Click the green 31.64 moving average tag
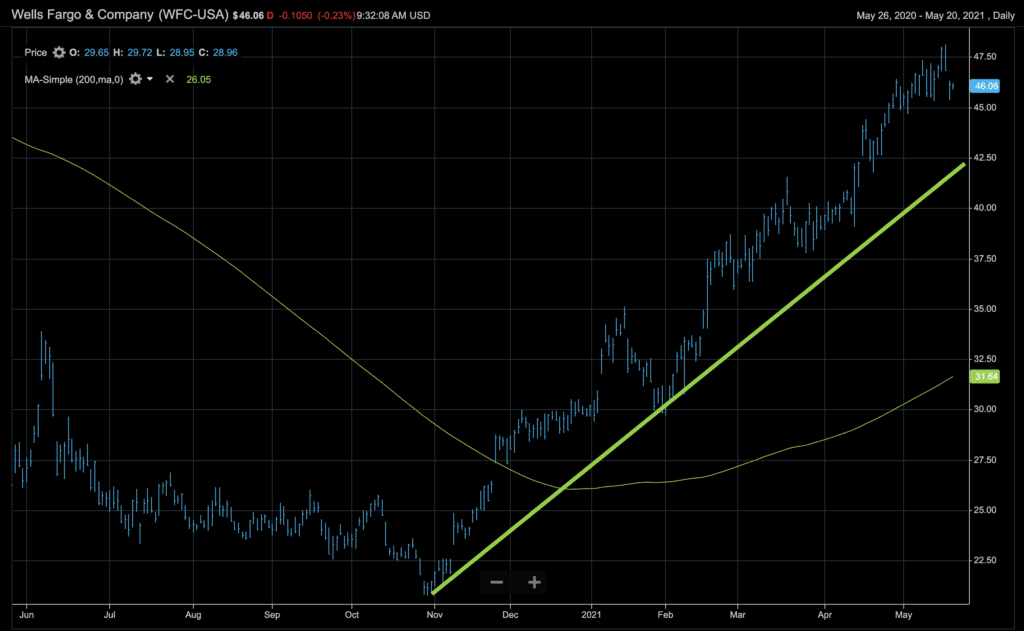Screen dimensions: 1024x631 click(x=986, y=376)
